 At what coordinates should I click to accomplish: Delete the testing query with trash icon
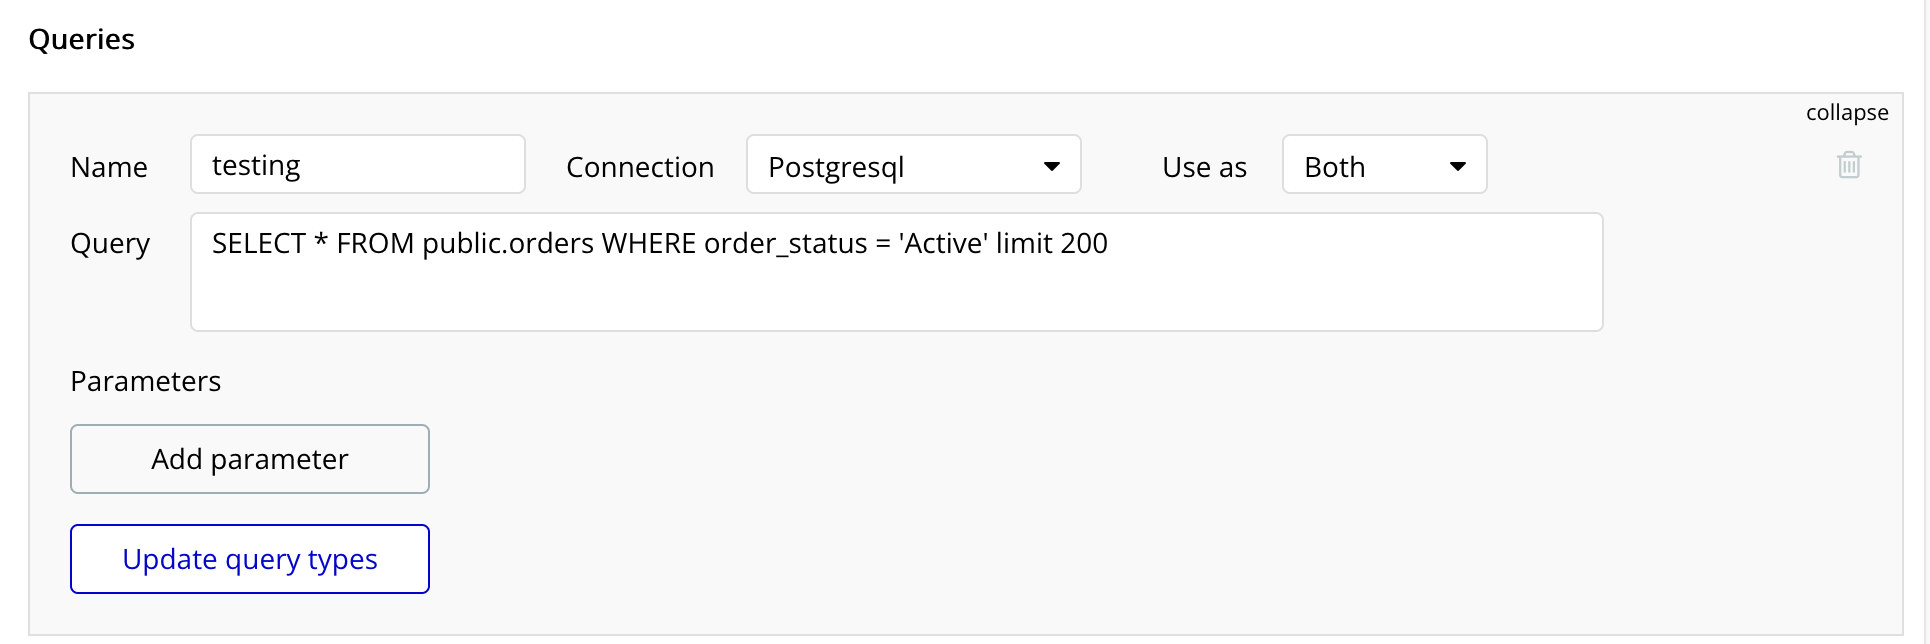point(1849,165)
